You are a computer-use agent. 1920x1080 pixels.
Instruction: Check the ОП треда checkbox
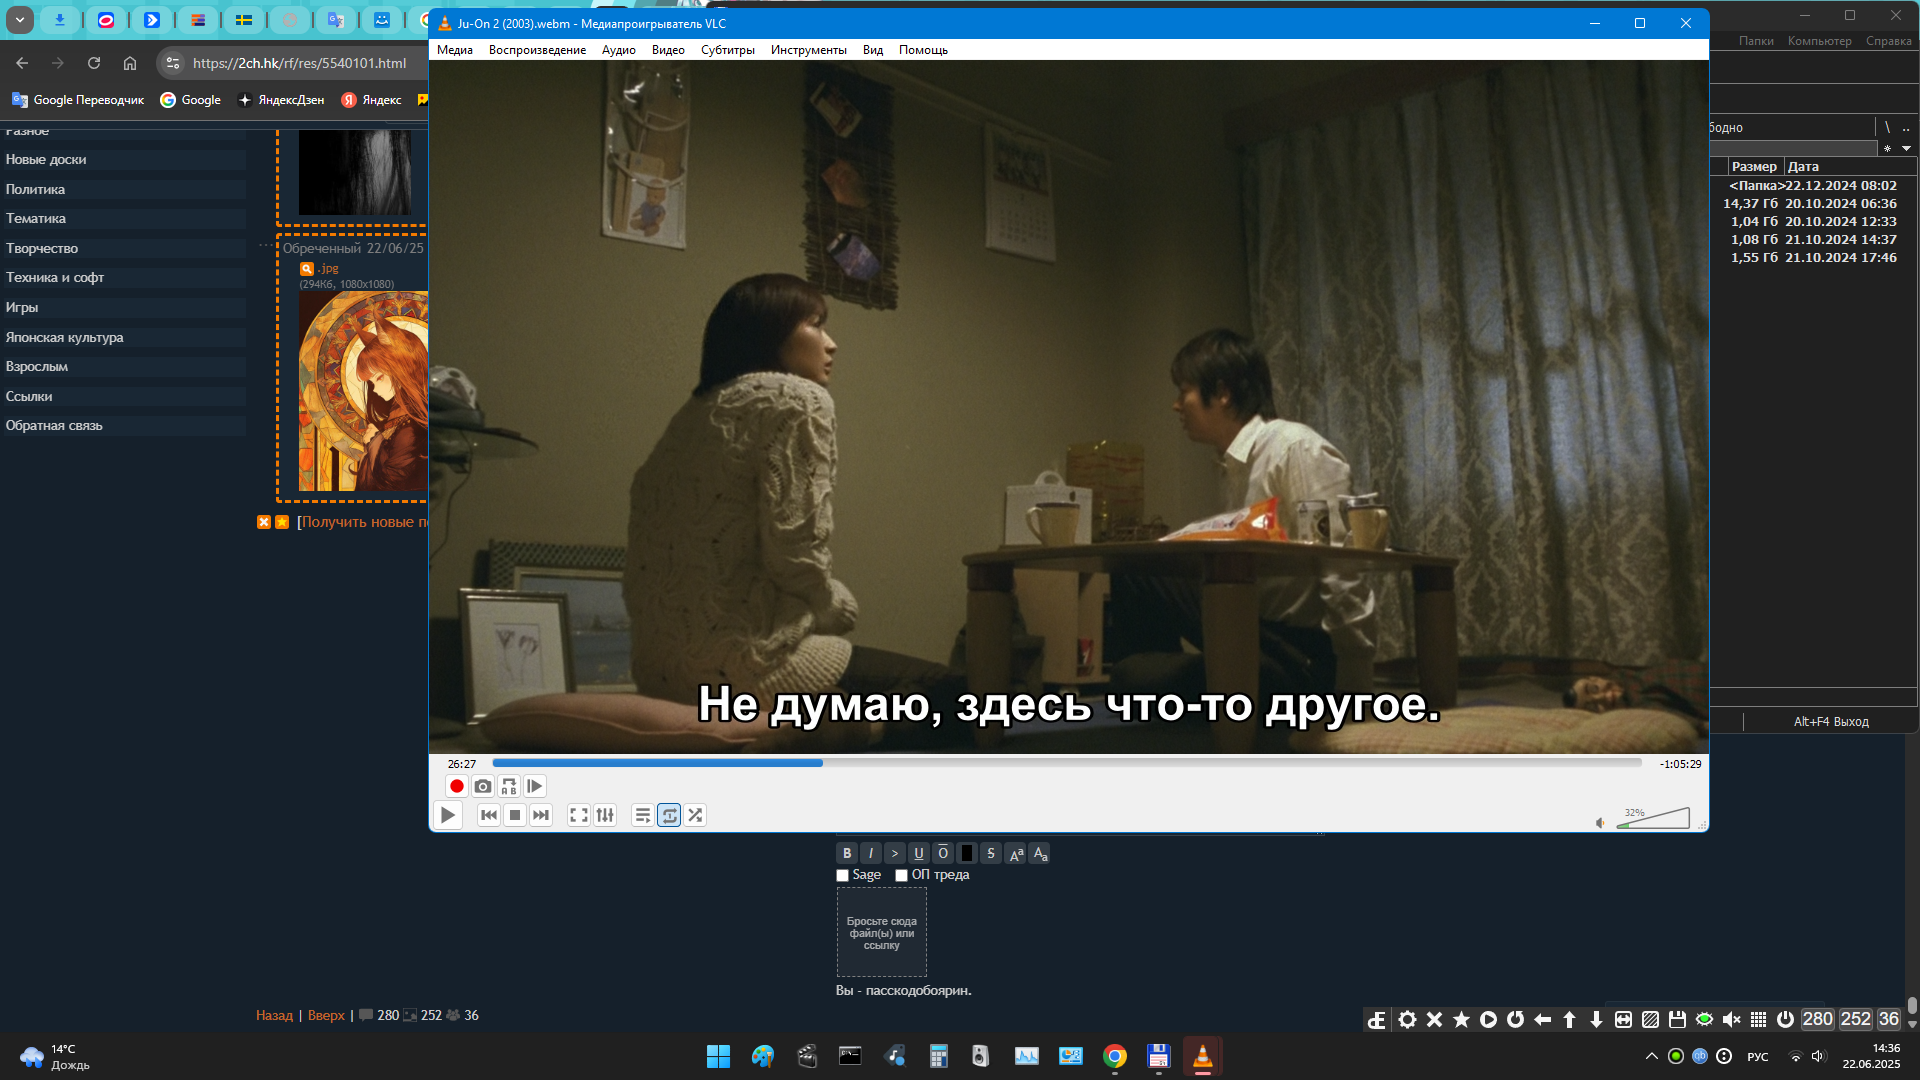coord(901,875)
